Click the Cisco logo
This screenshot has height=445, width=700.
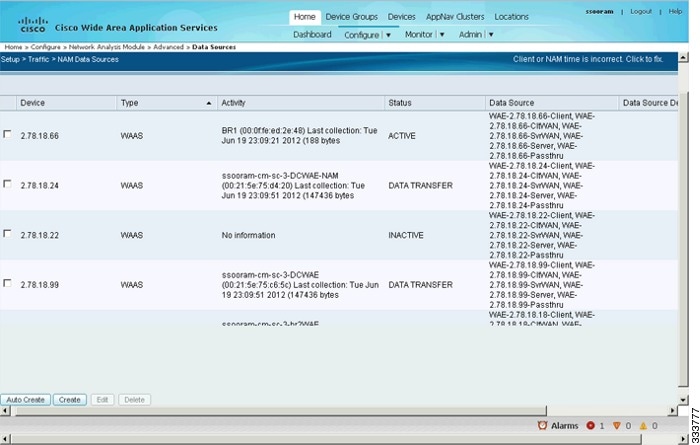tap(33, 25)
